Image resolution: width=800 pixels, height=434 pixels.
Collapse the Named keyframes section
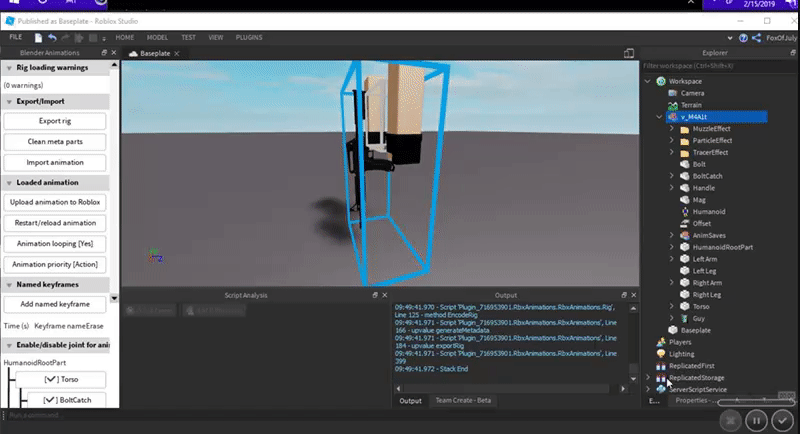[9, 285]
